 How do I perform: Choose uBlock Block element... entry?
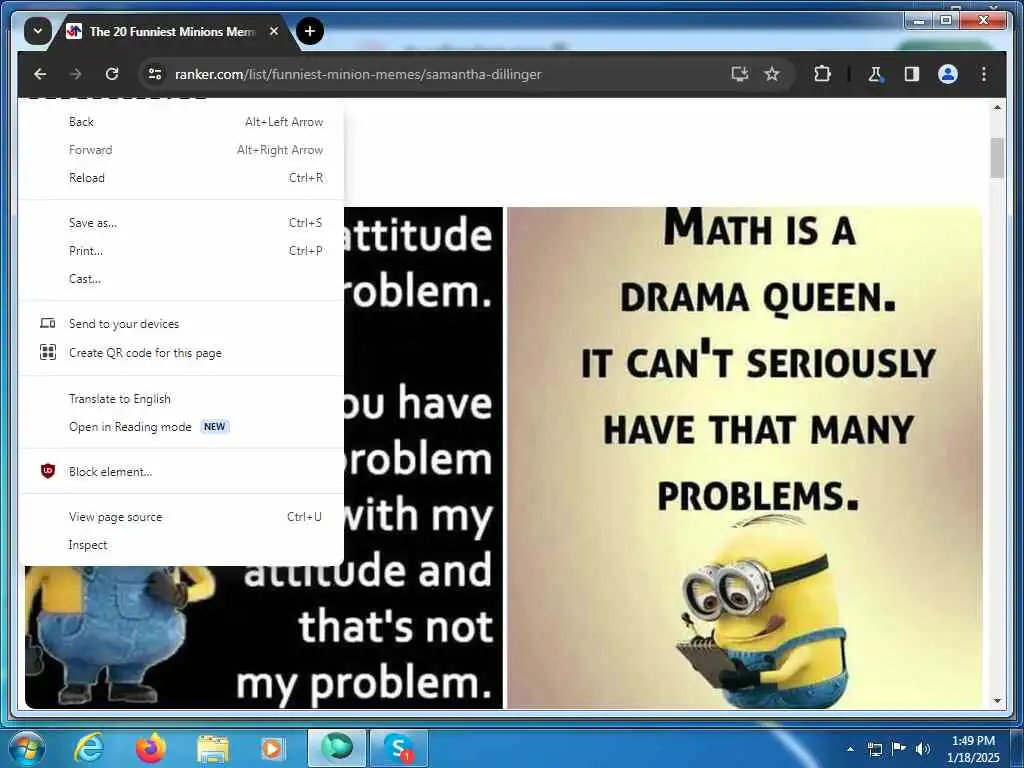pyautogui.click(x=182, y=472)
